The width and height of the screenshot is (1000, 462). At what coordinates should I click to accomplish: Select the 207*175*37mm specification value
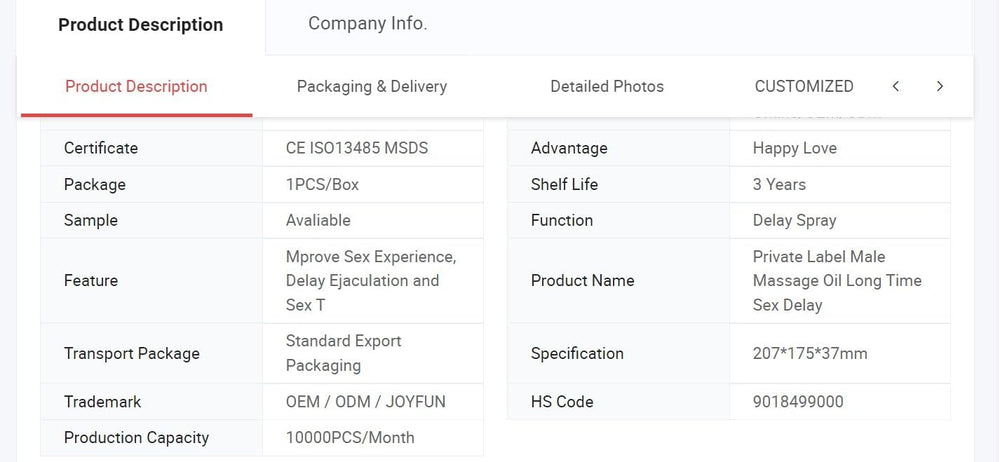(810, 353)
